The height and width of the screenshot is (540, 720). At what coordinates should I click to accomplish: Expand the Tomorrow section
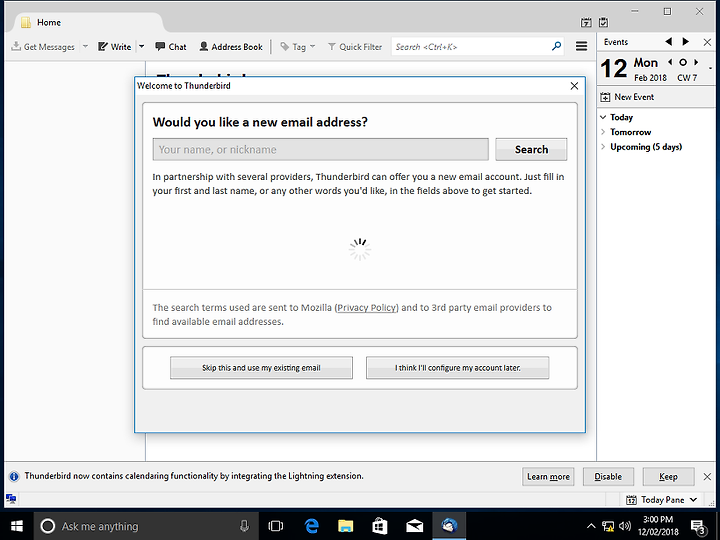[x=603, y=132]
